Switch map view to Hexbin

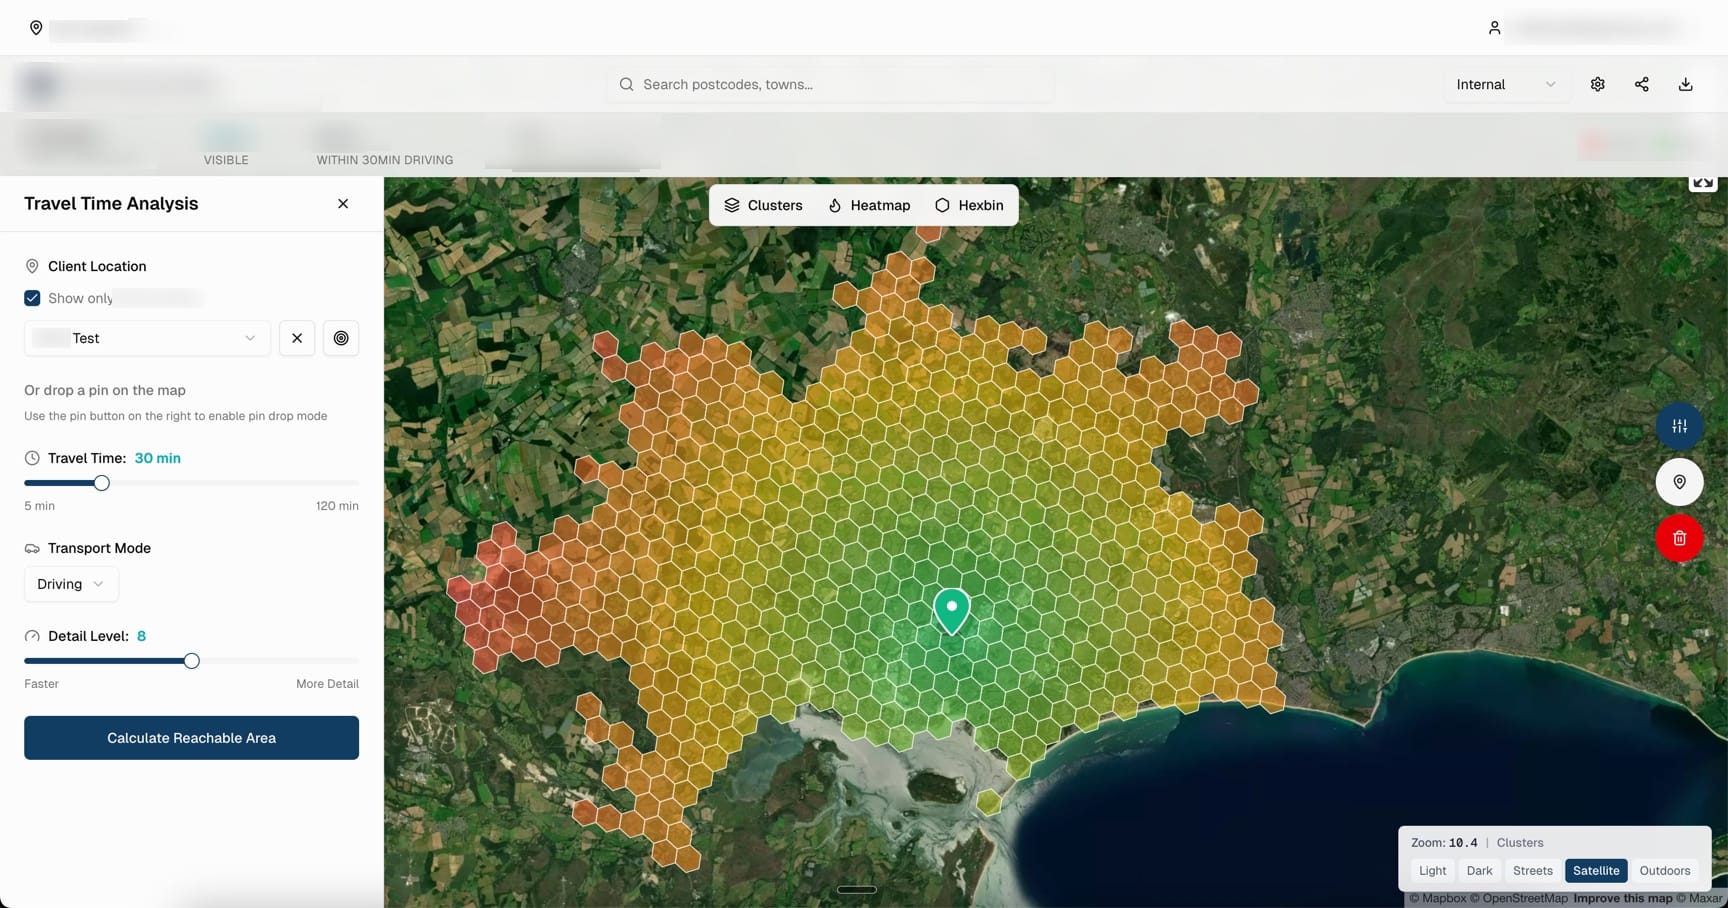point(969,205)
